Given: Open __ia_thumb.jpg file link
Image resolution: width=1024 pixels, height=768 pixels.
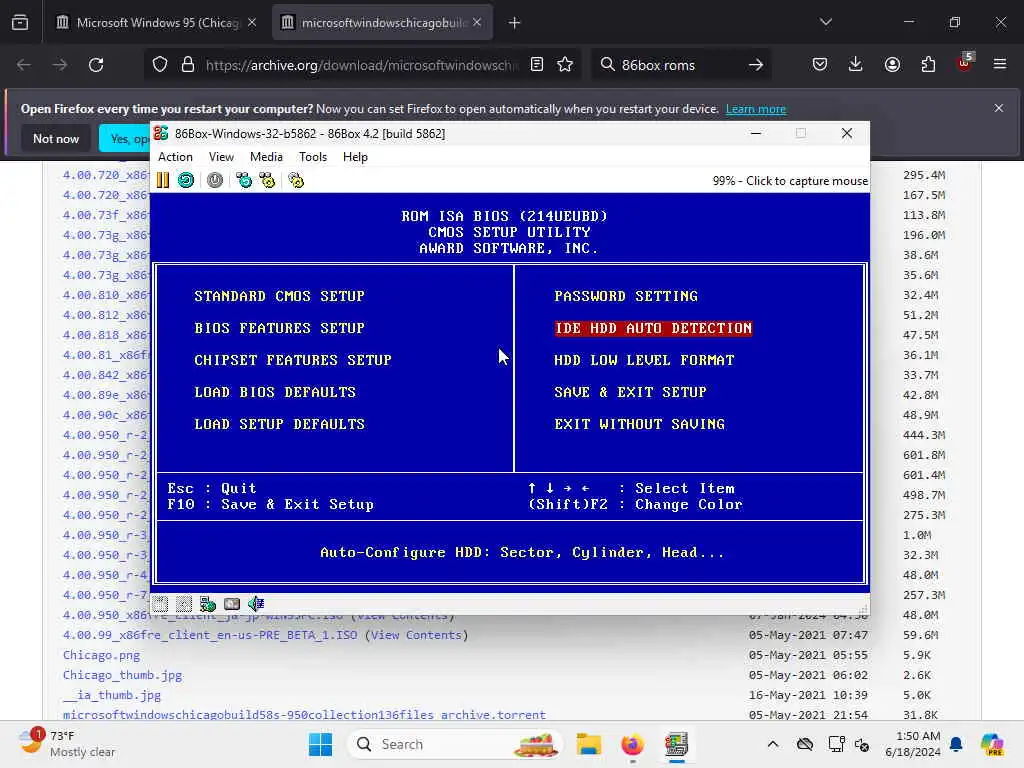Looking at the screenshot, I should [112, 695].
